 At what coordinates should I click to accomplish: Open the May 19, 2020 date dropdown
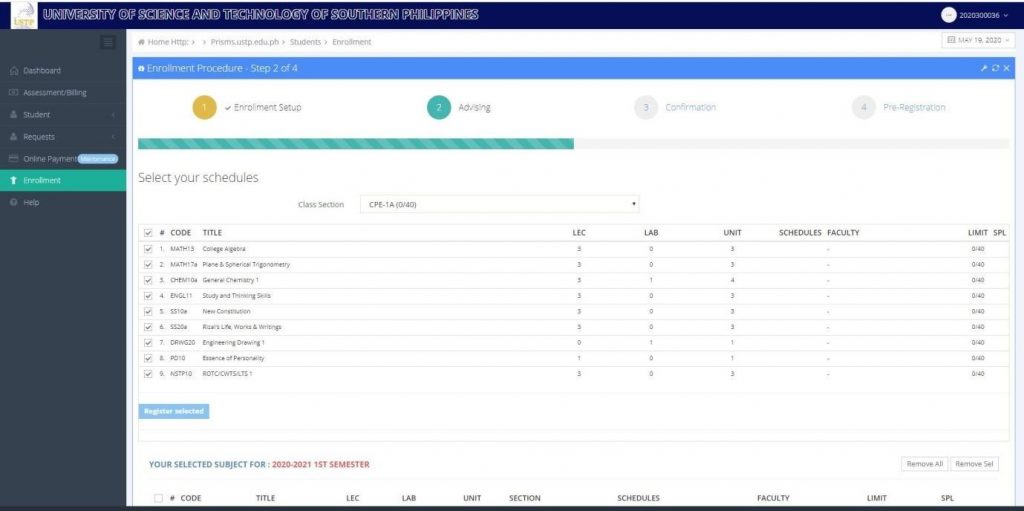978,41
